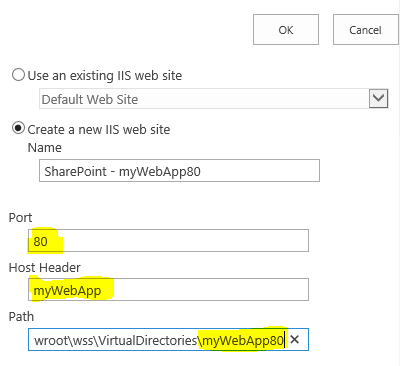Focus the IIS web site Name field

pos(179,171)
